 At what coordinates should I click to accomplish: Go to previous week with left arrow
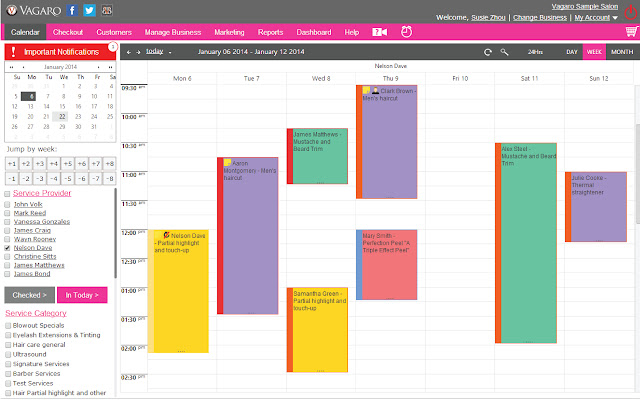(x=129, y=52)
